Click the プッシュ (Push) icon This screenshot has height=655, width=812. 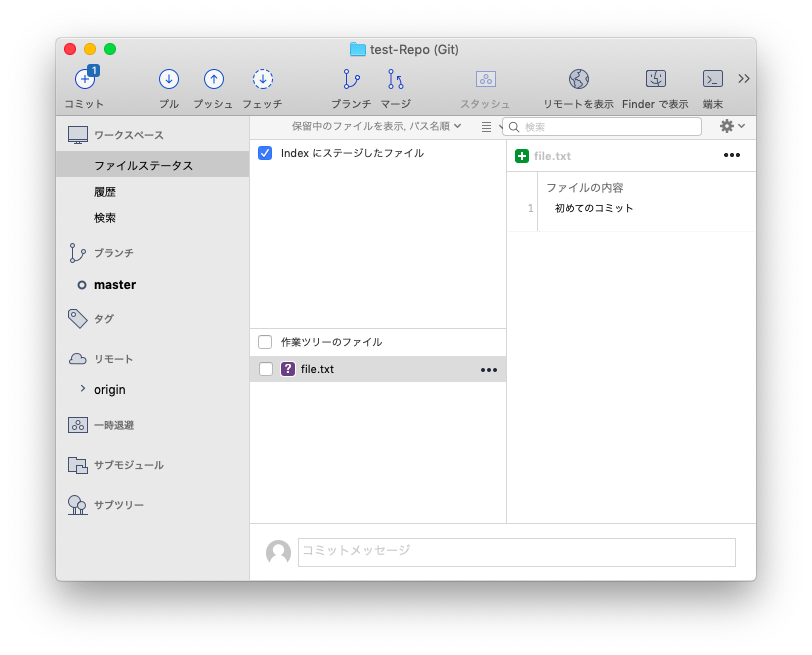[213, 80]
